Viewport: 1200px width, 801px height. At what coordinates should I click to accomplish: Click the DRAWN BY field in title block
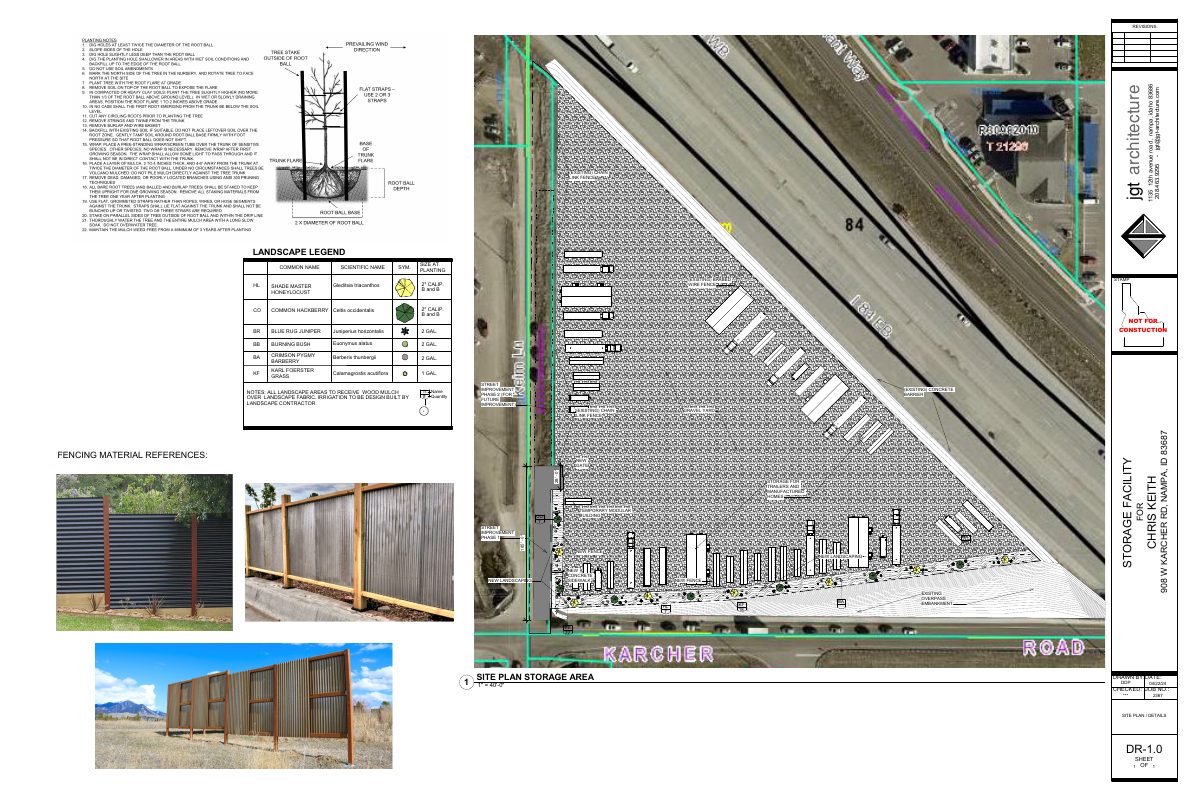tap(1129, 679)
